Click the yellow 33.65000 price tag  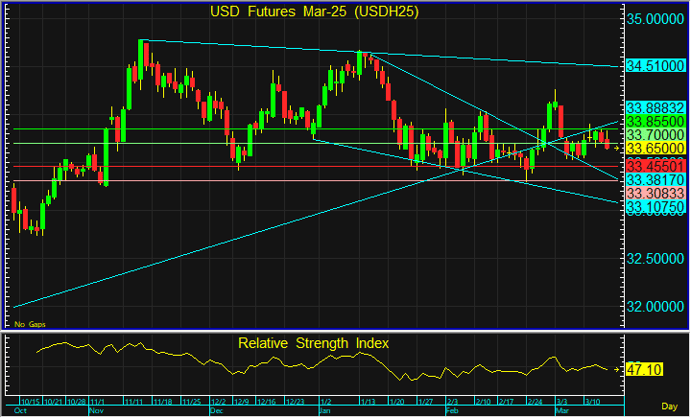(655, 147)
